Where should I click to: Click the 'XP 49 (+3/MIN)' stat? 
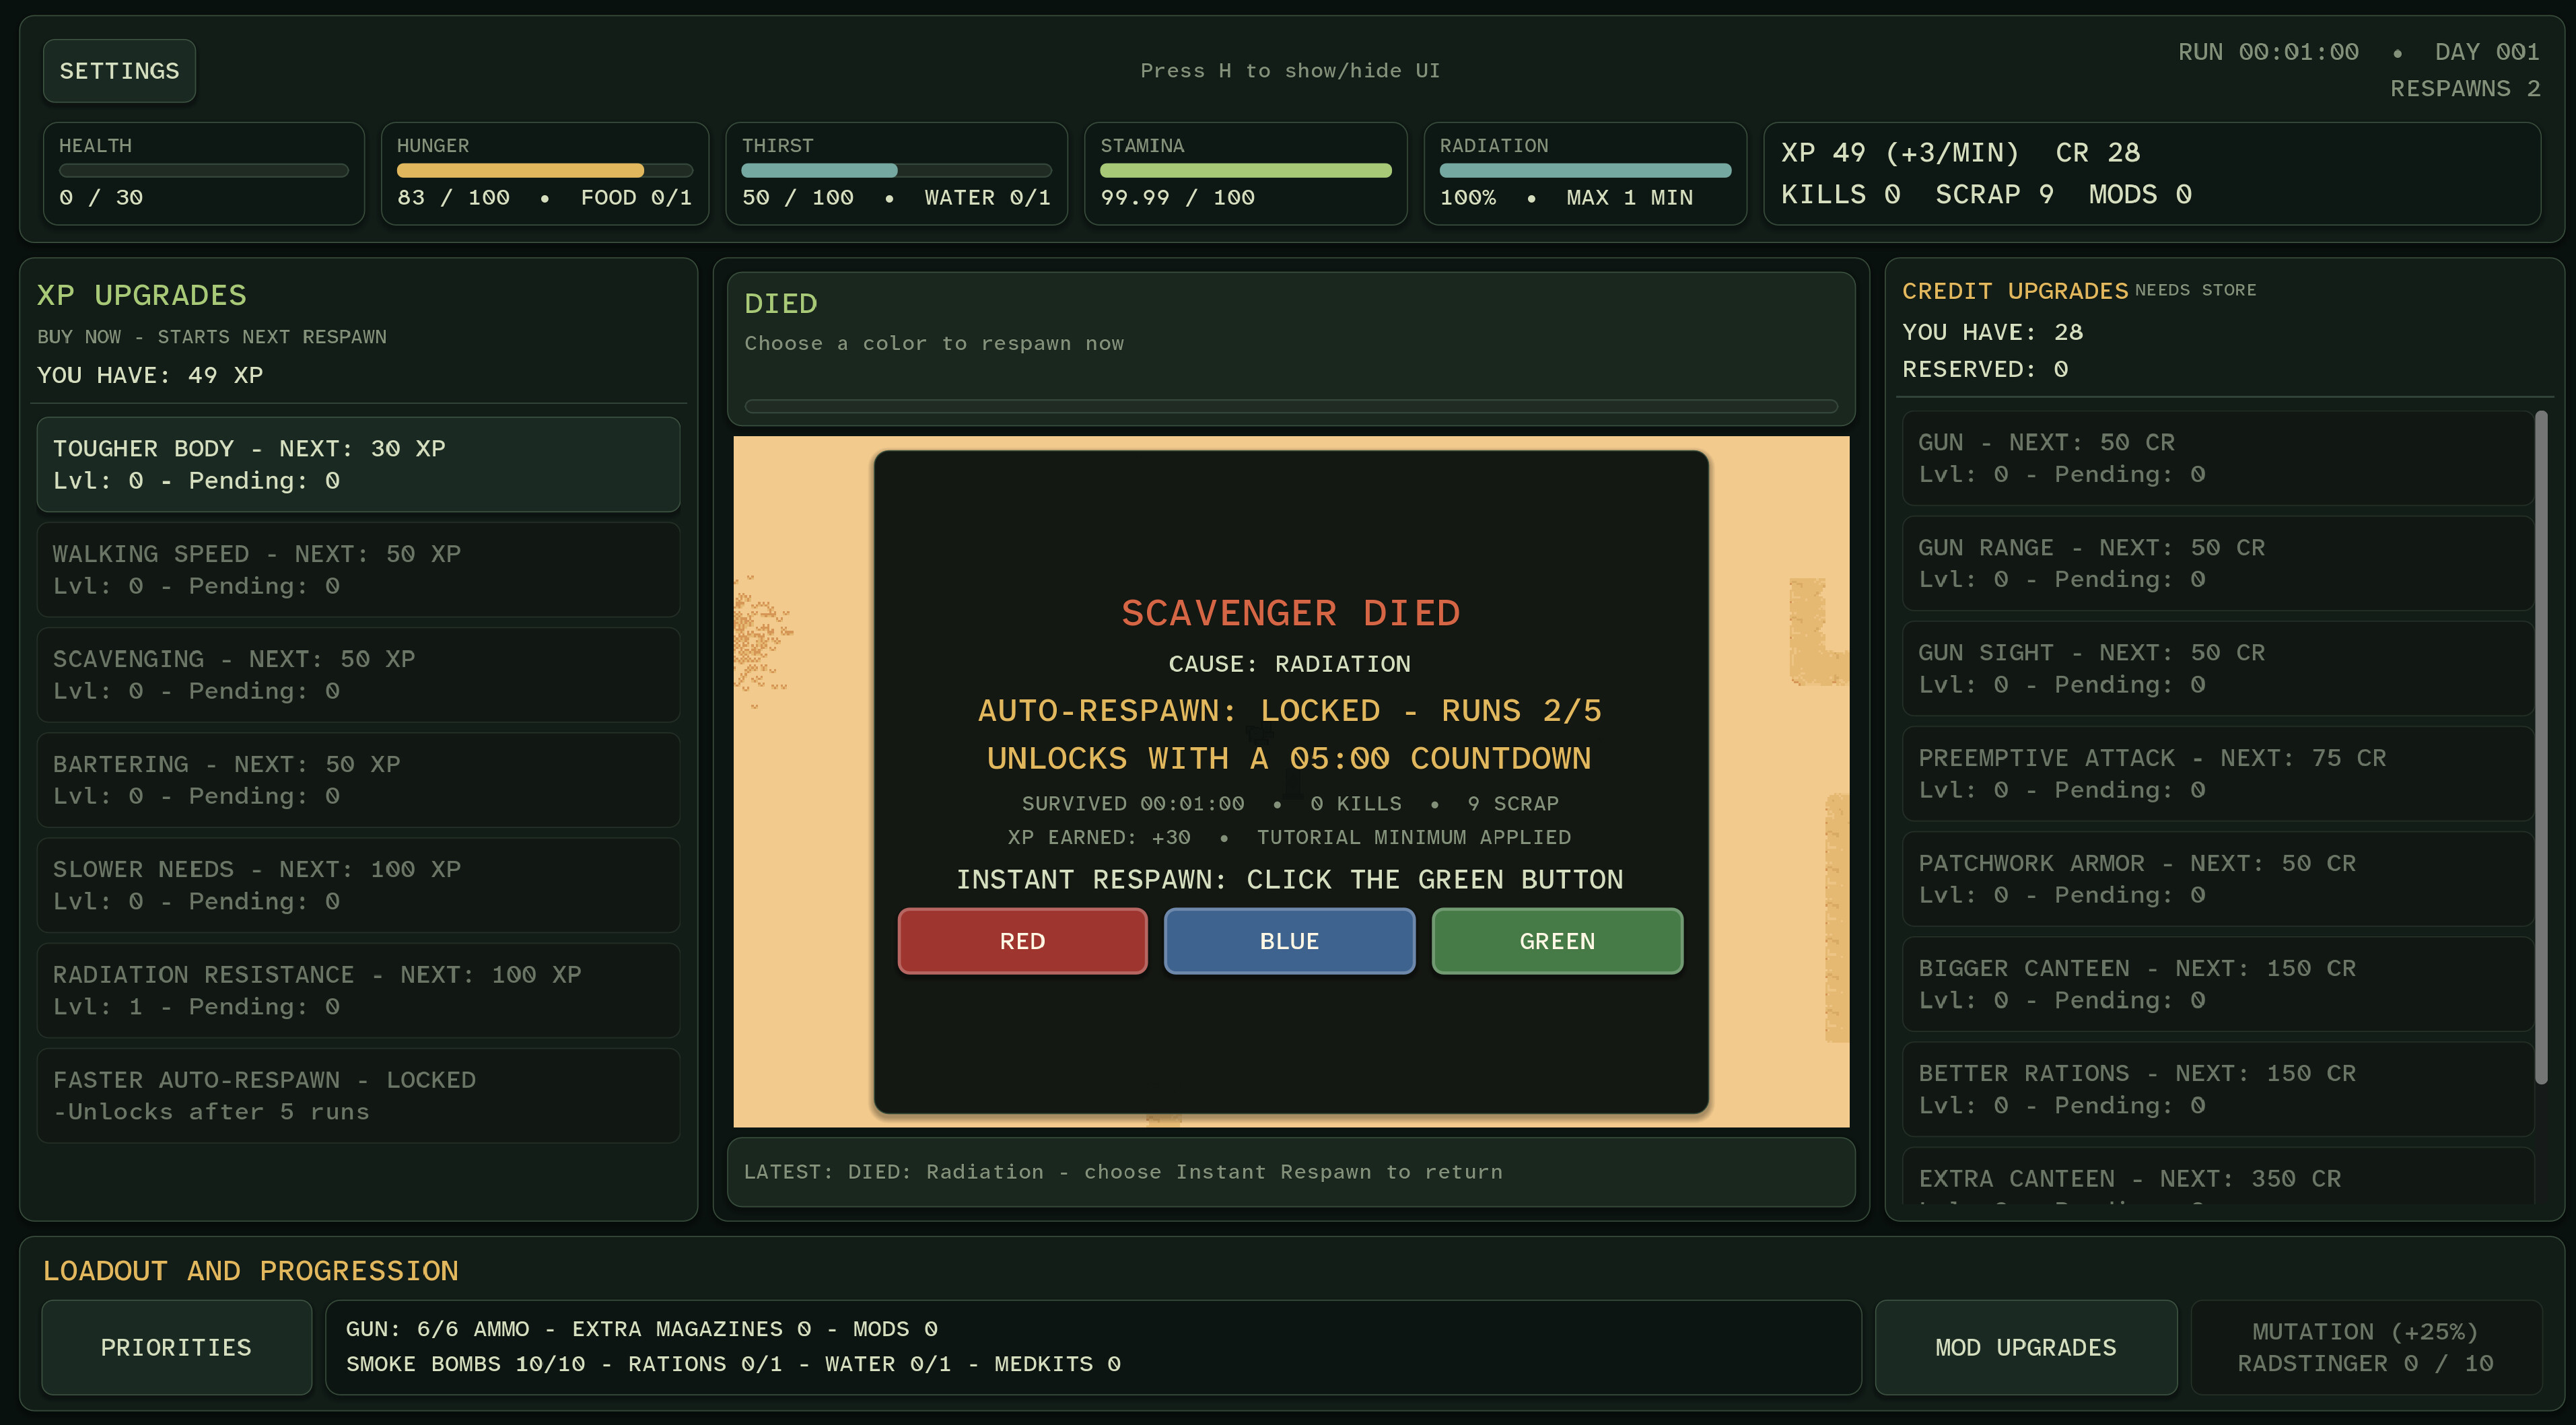[x=1900, y=153]
